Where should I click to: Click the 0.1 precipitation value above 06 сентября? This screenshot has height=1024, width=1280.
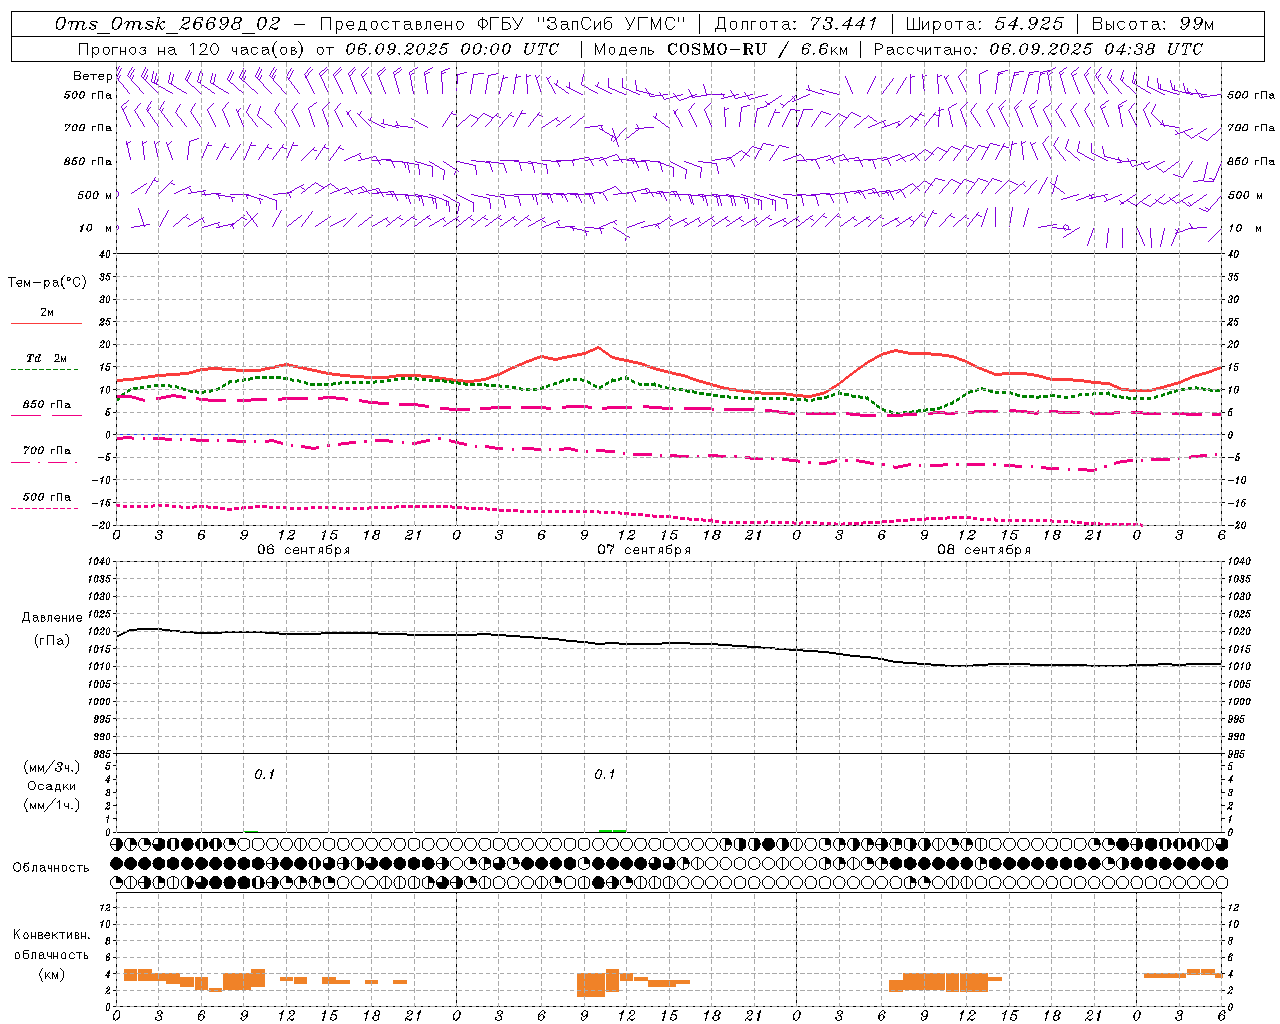point(264,774)
